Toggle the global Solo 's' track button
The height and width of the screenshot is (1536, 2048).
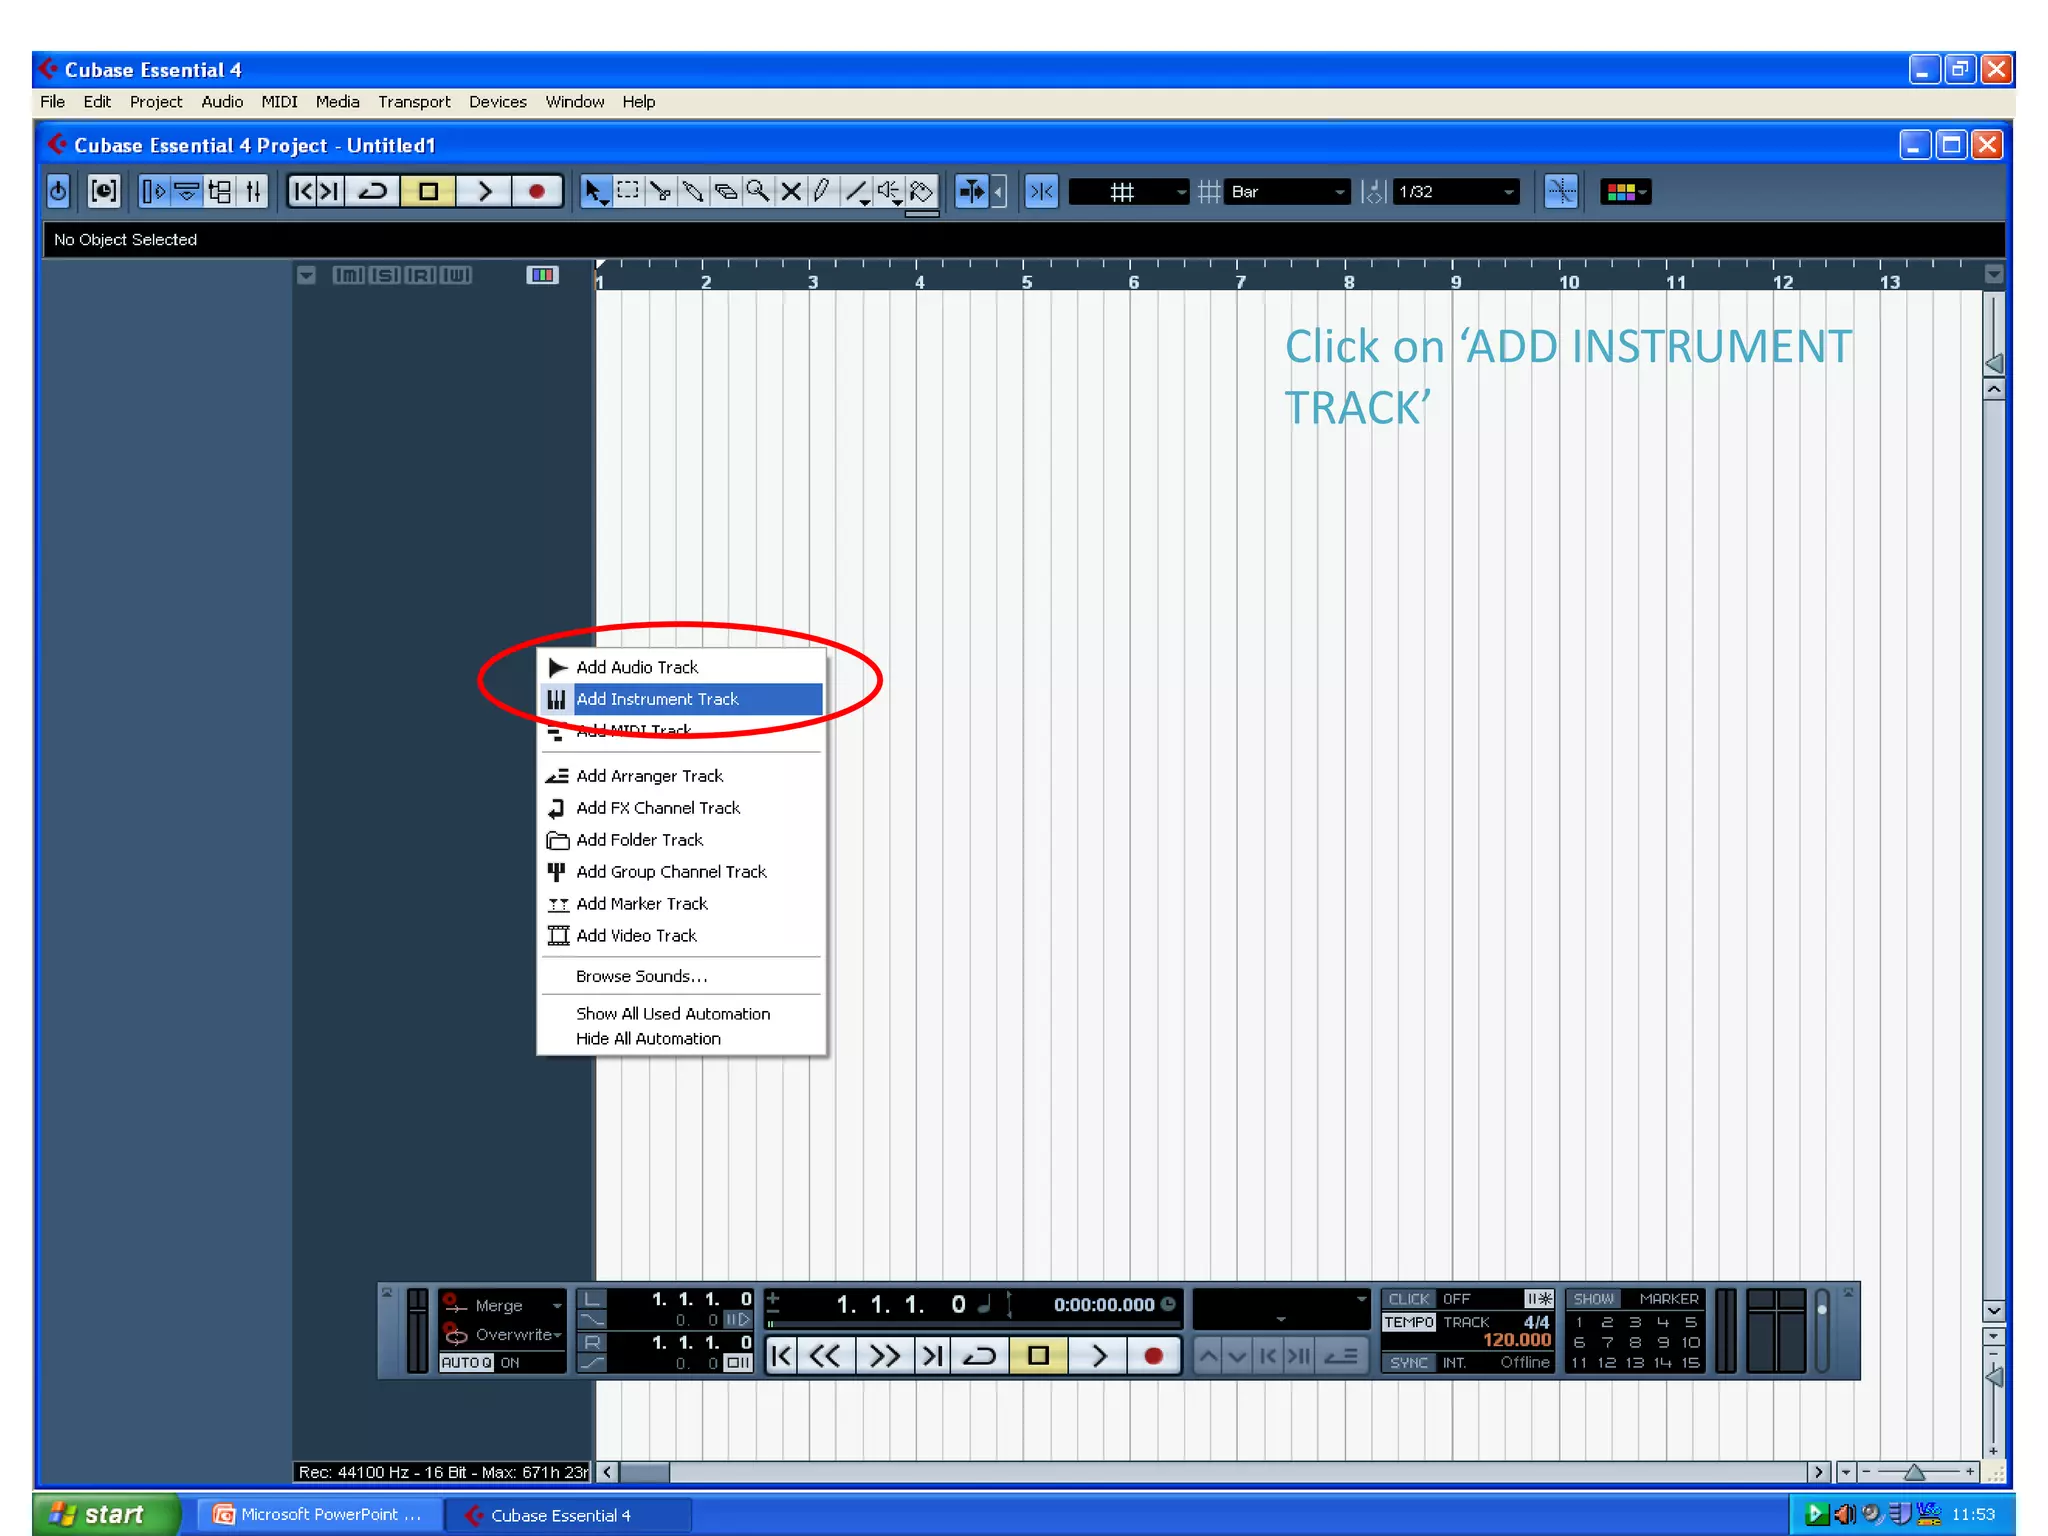(x=384, y=275)
